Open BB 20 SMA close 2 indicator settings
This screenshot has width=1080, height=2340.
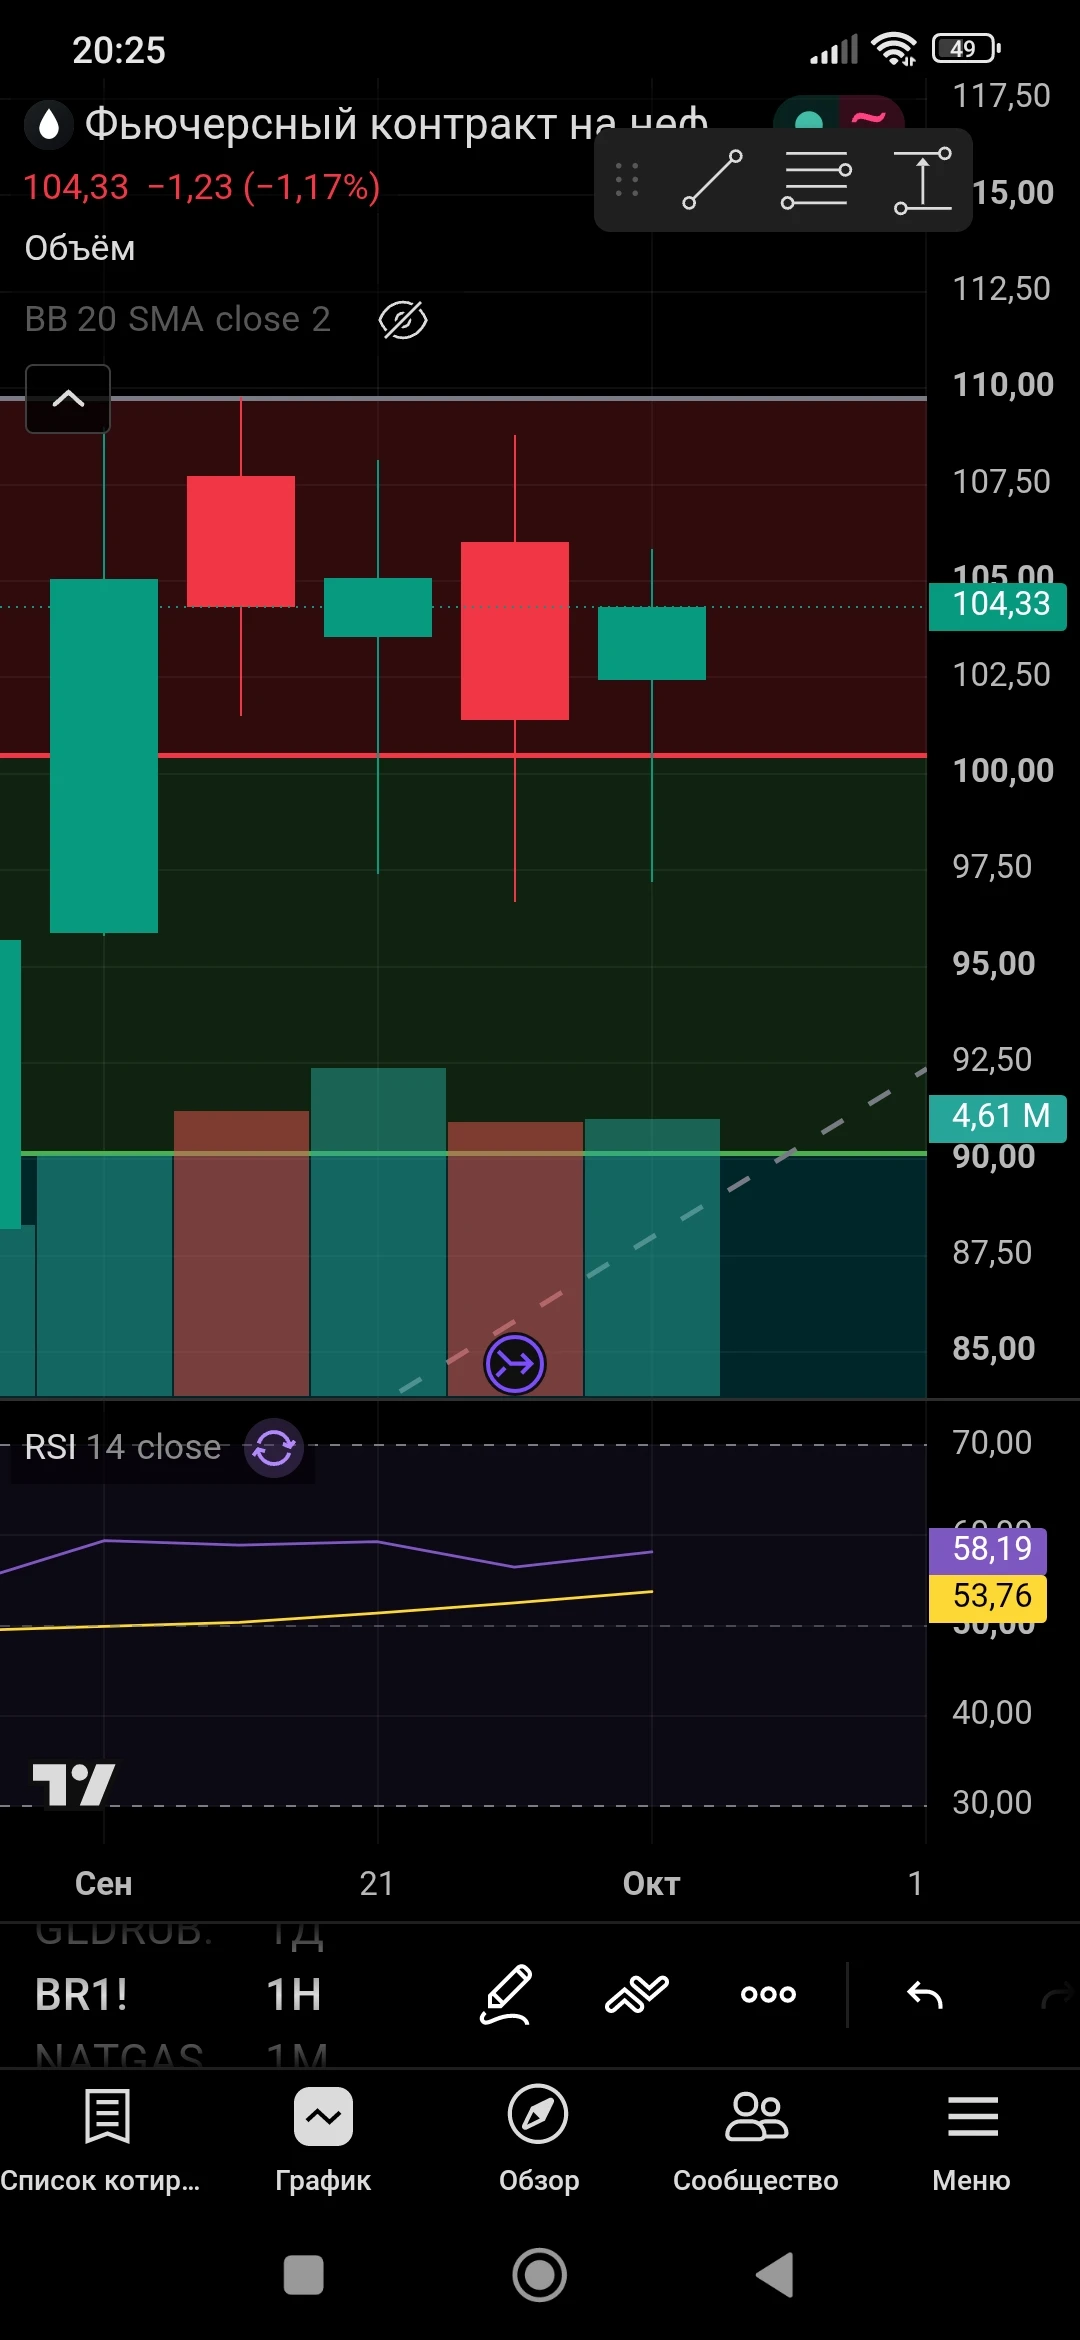[x=178, y=319]
